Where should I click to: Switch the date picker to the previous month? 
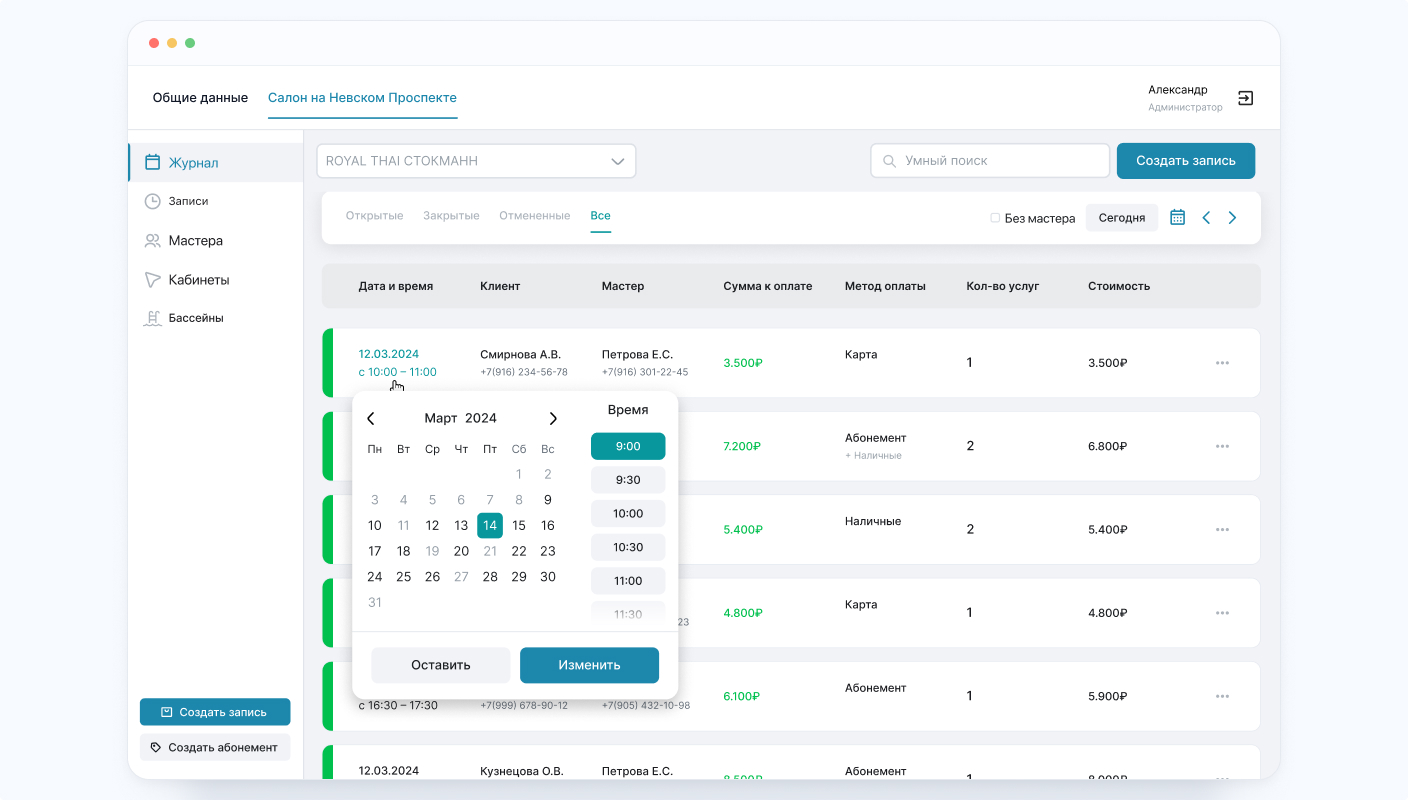pyautogui.click(x=371, y=418)
